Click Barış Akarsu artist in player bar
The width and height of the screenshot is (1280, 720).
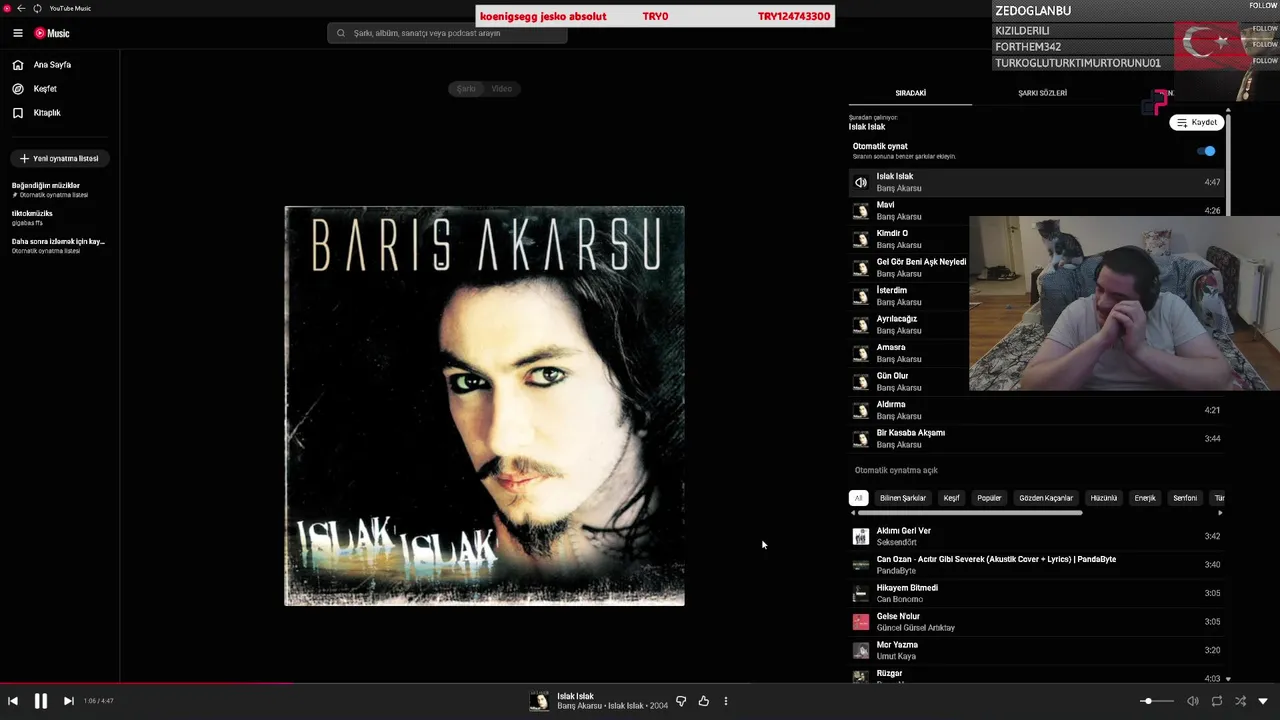[580, 706]
